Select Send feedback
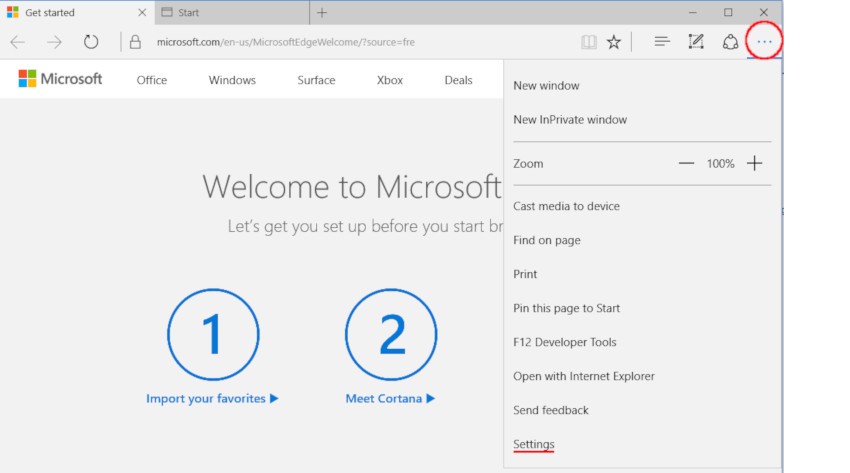Viewport: 850px width, 473px height. [550, 410]
